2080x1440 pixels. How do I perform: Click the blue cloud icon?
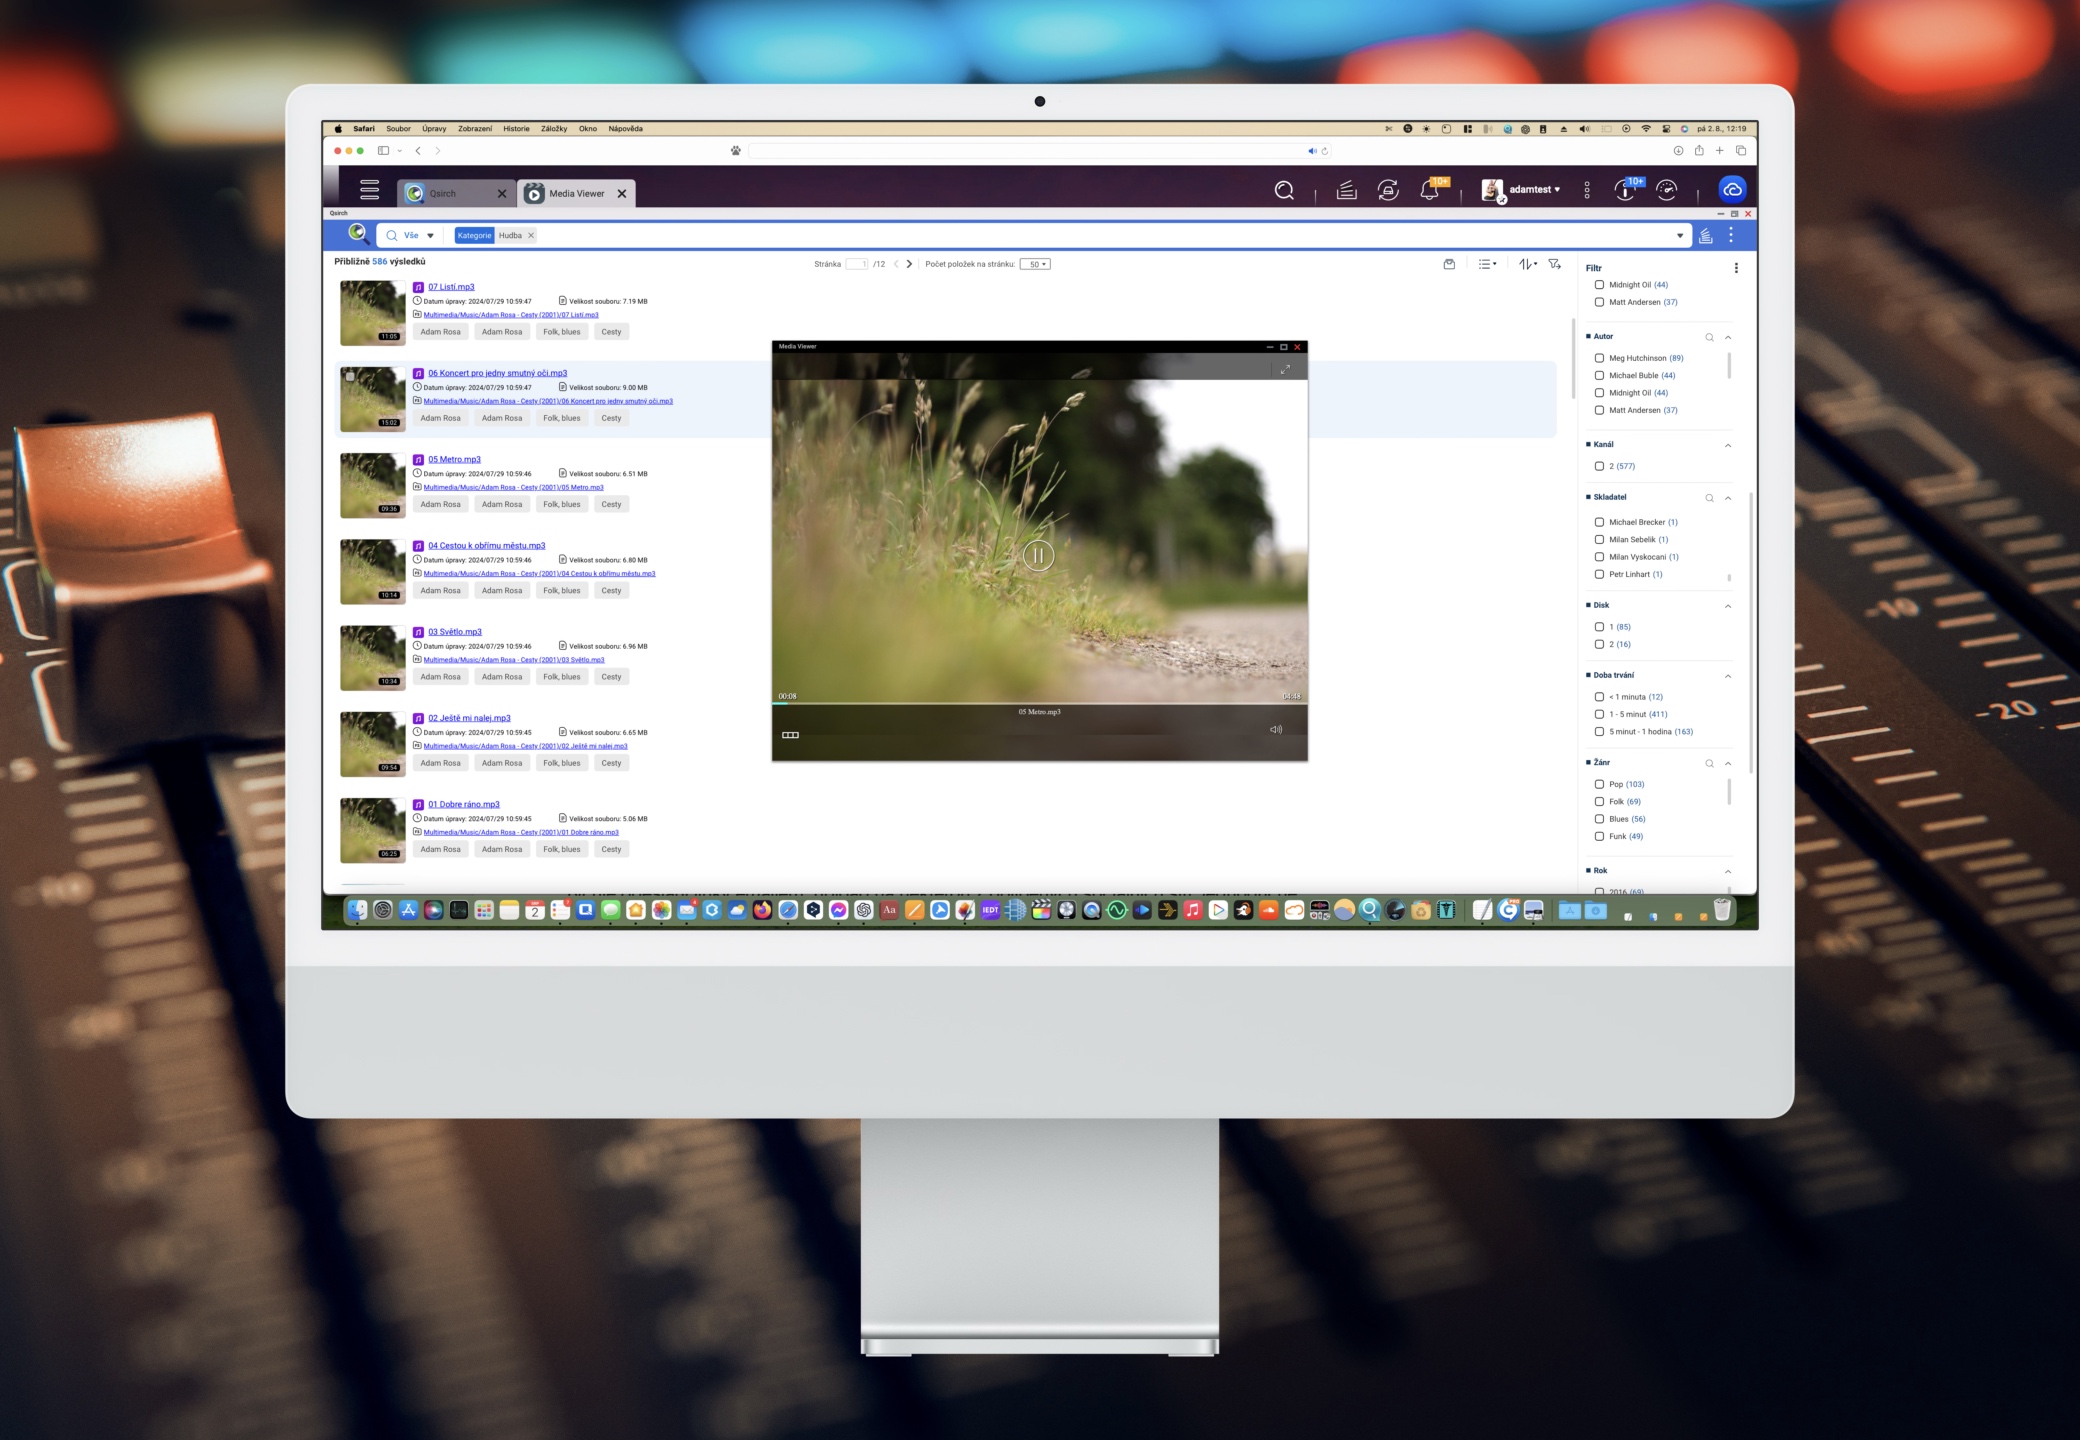(x=1732, y=189)
